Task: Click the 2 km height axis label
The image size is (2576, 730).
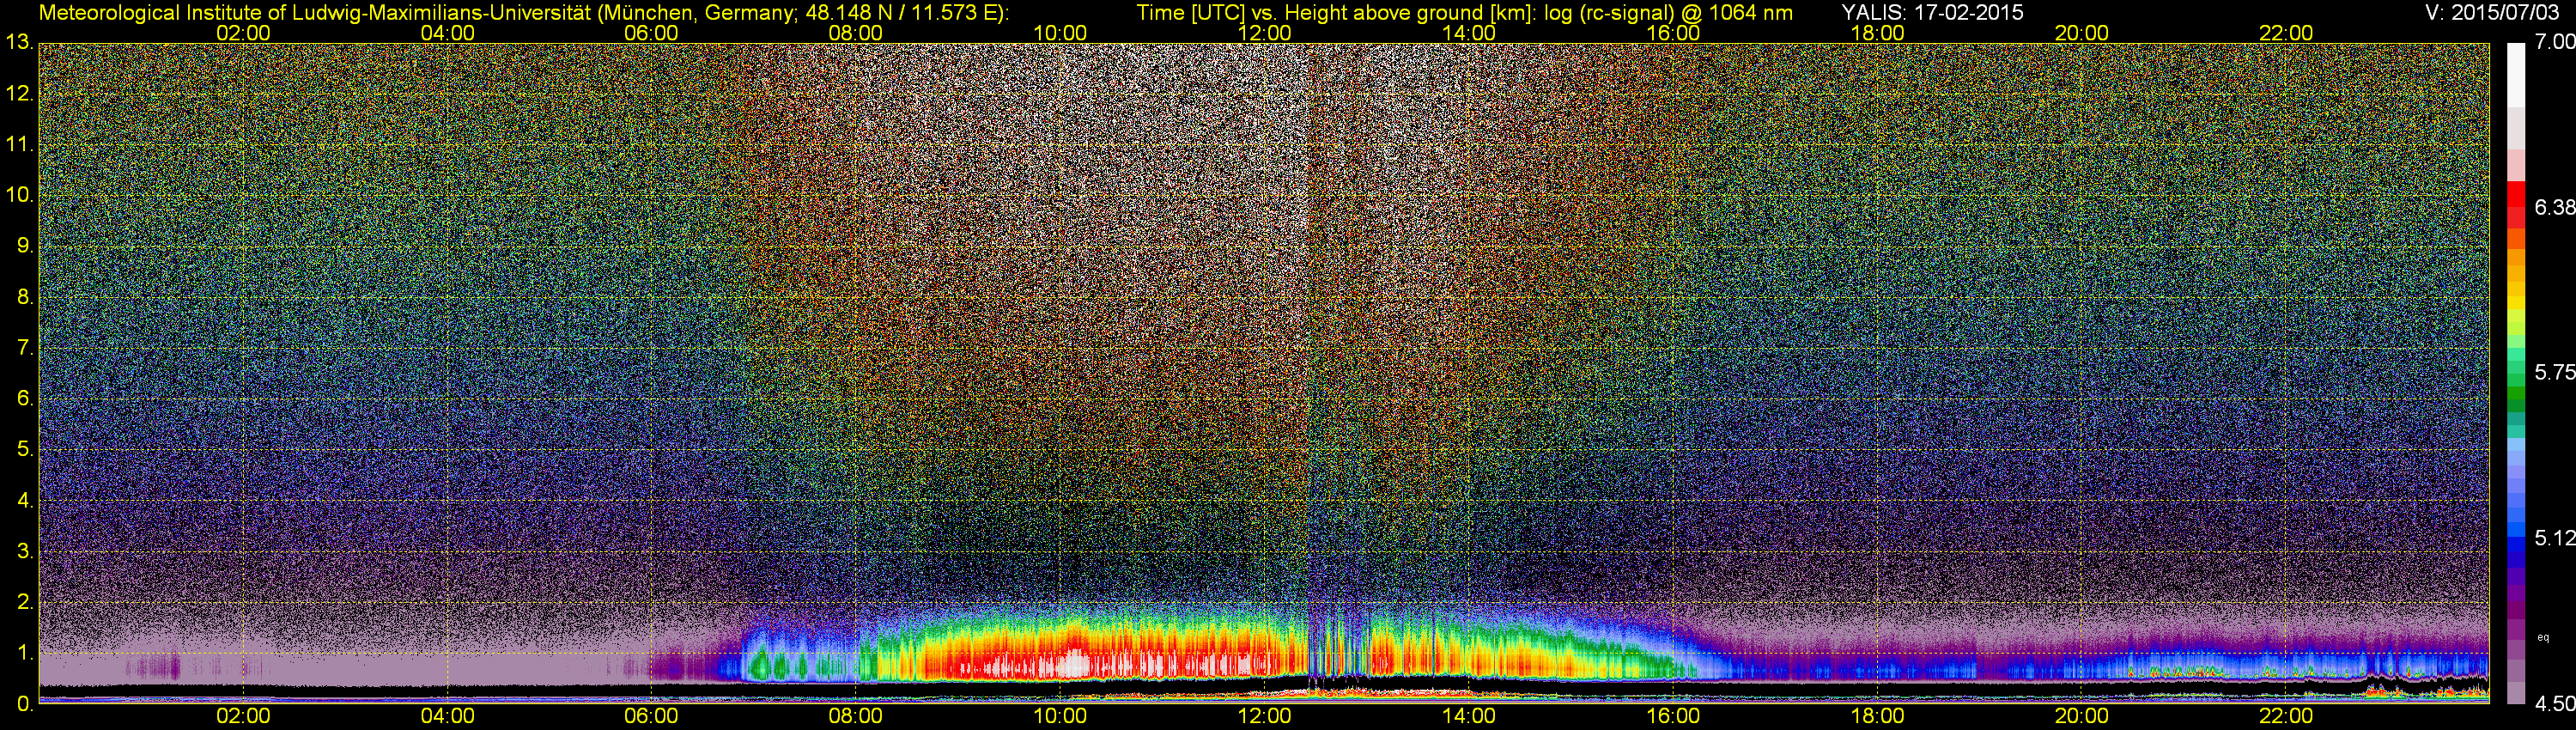Action: tap(25, 602)
